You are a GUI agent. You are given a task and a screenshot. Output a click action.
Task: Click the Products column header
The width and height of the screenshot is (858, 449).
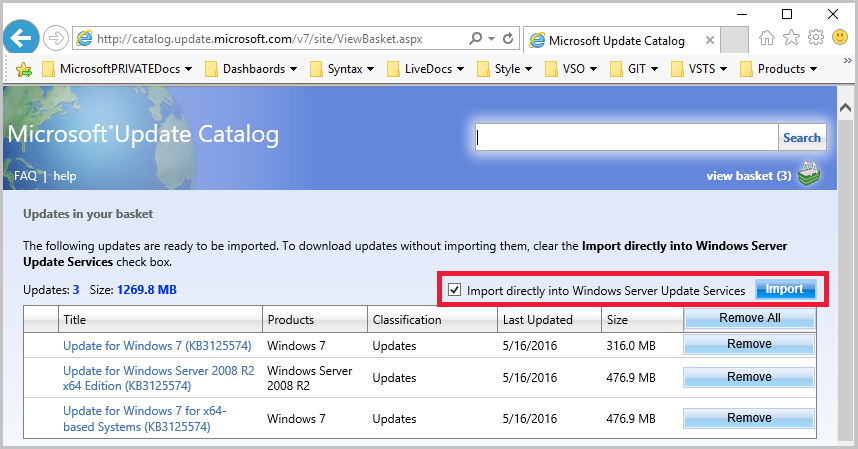click(x=315, y=319)
